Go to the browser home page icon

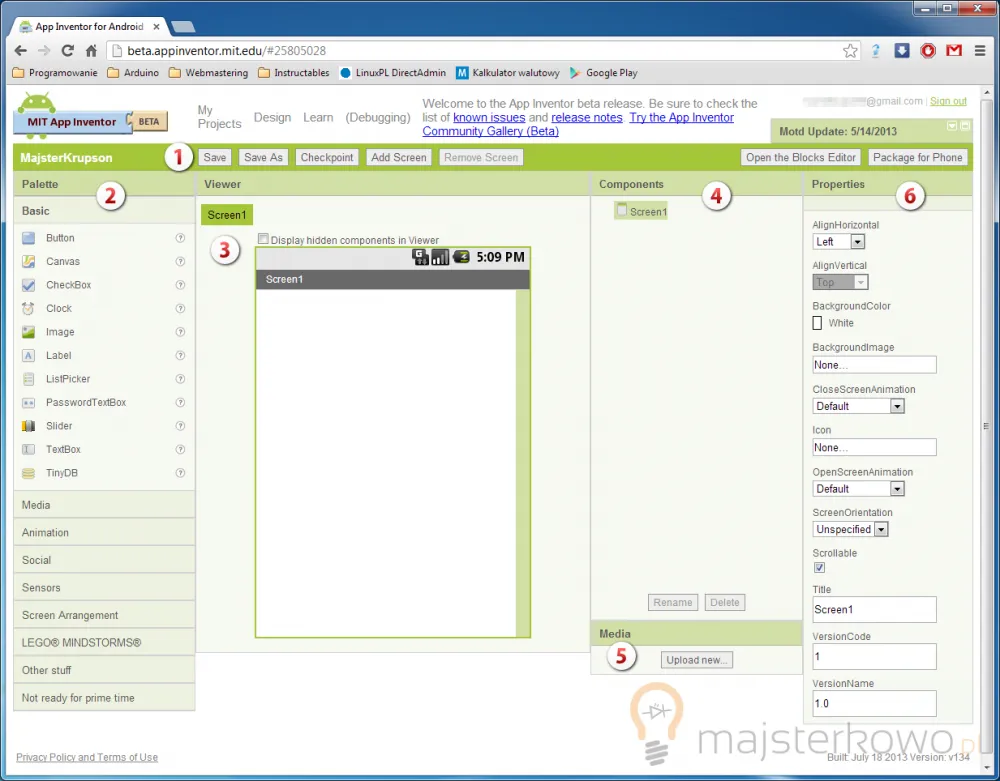pos(91,50)
